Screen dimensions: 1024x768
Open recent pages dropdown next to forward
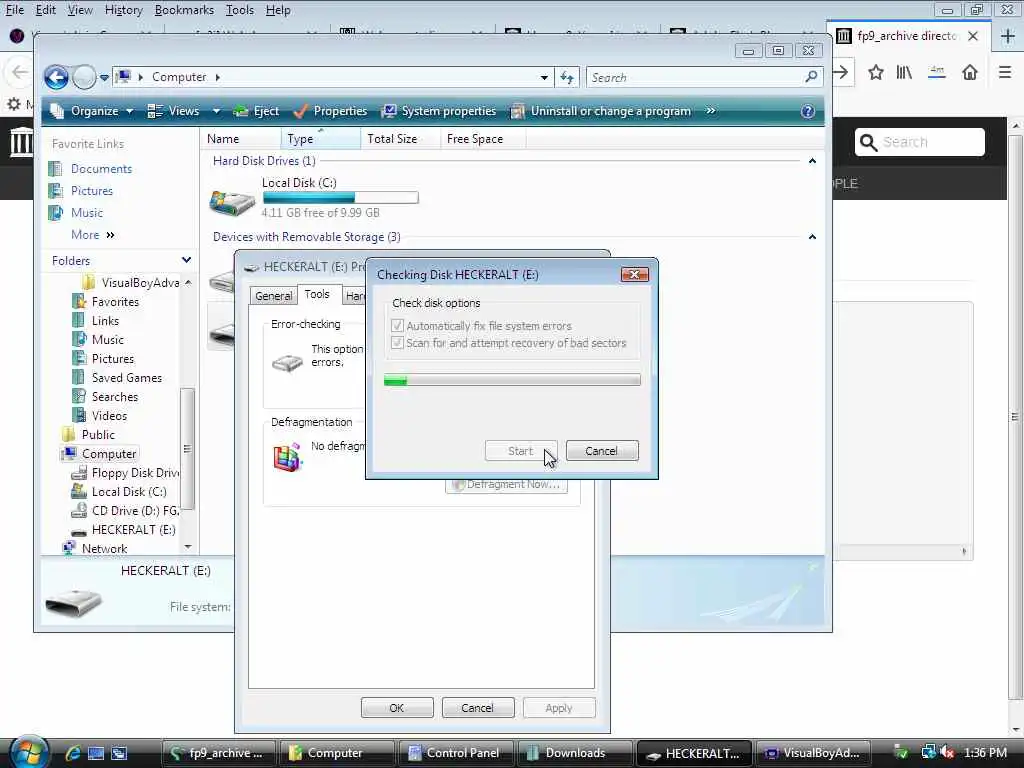[x=104, y=78]
